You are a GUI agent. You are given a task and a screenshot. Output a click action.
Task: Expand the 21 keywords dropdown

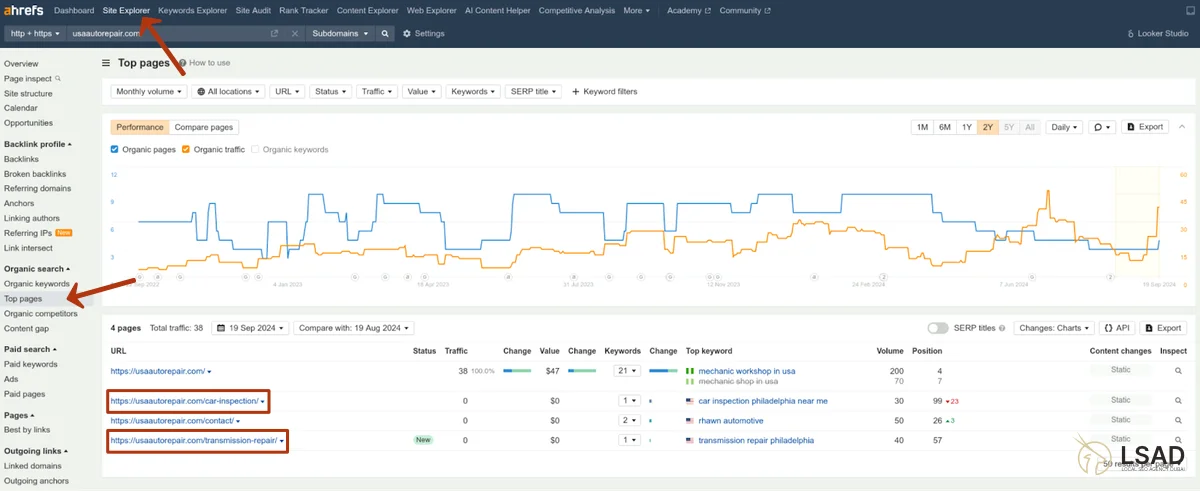(627, 371)
